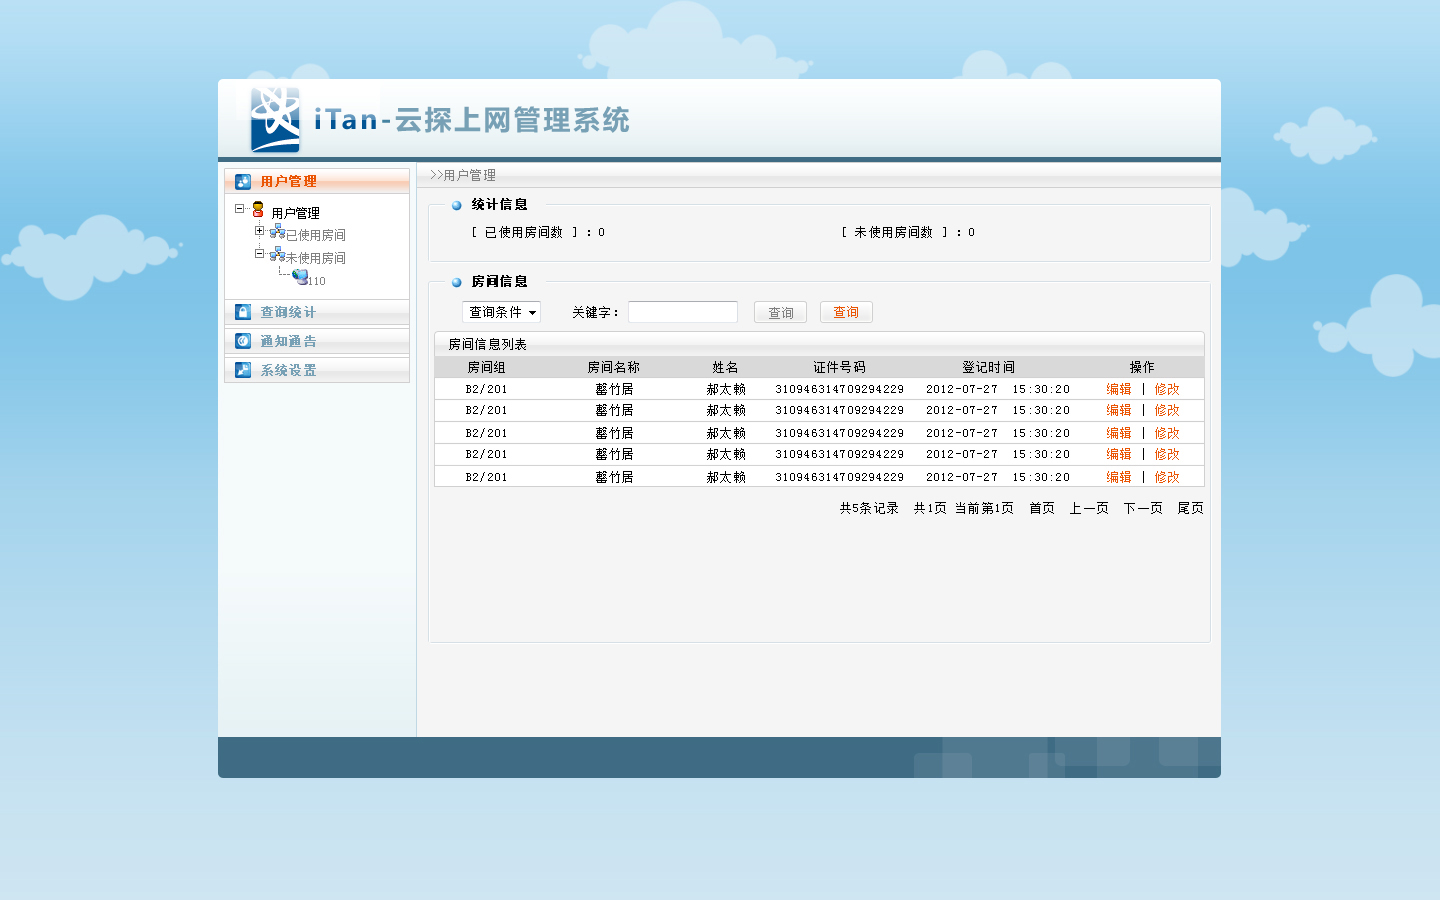Click the 未使用房间数 statistic text
The width and height of the screenshot is (1440, 900).
coord(907,232)
